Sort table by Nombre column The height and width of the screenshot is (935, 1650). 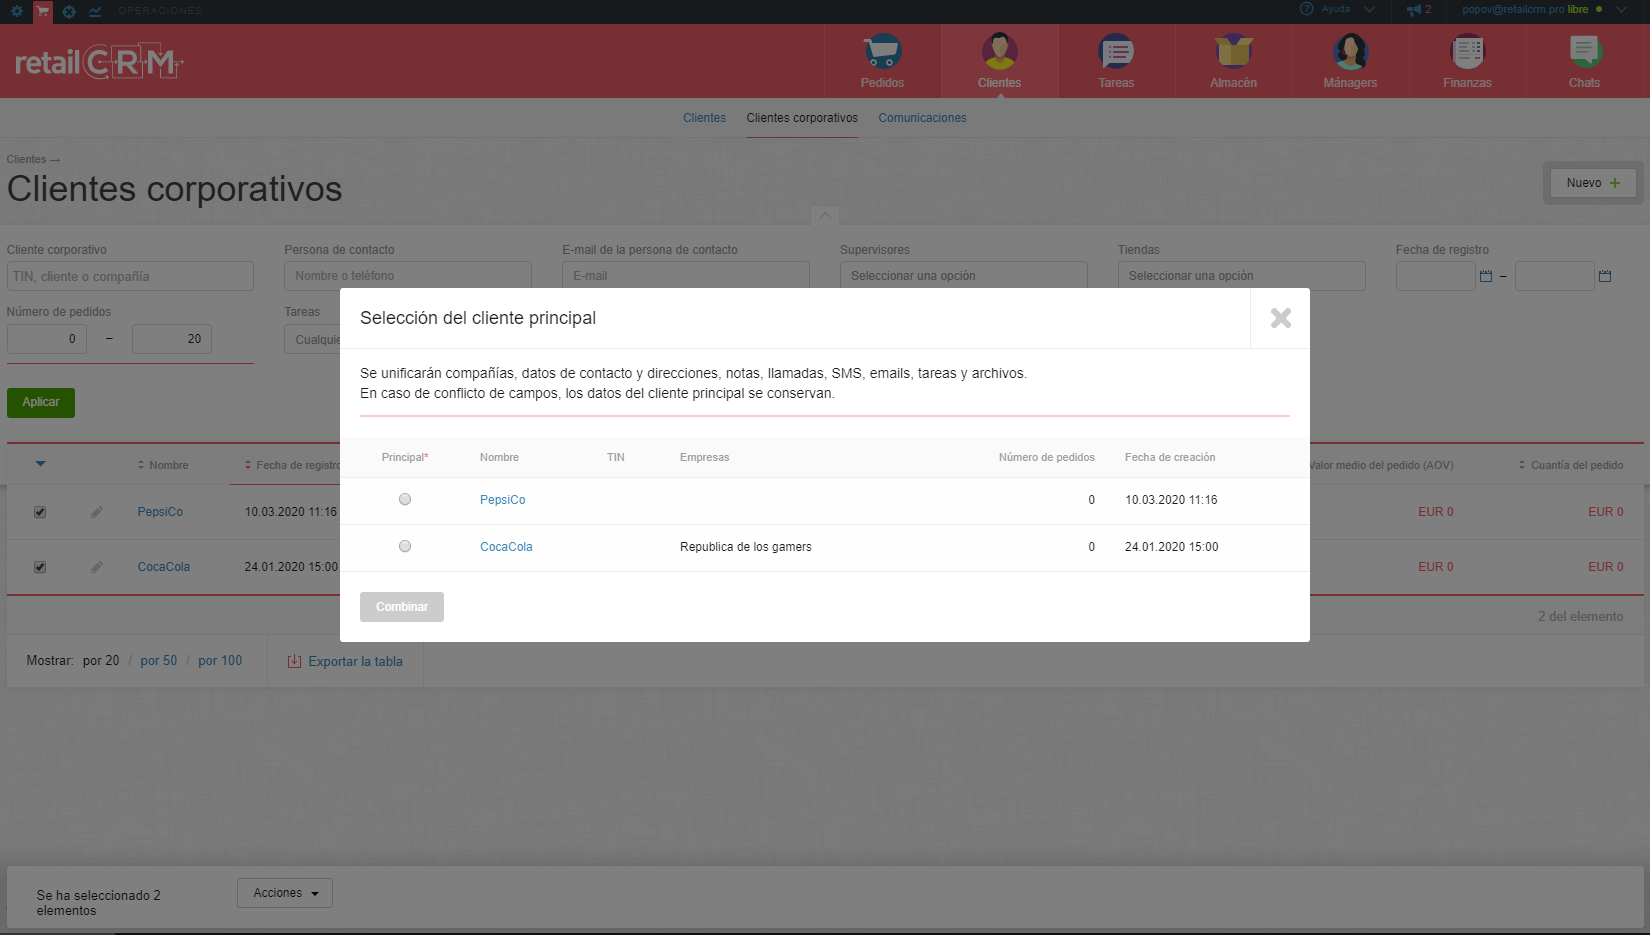click(x=163, y=465)
